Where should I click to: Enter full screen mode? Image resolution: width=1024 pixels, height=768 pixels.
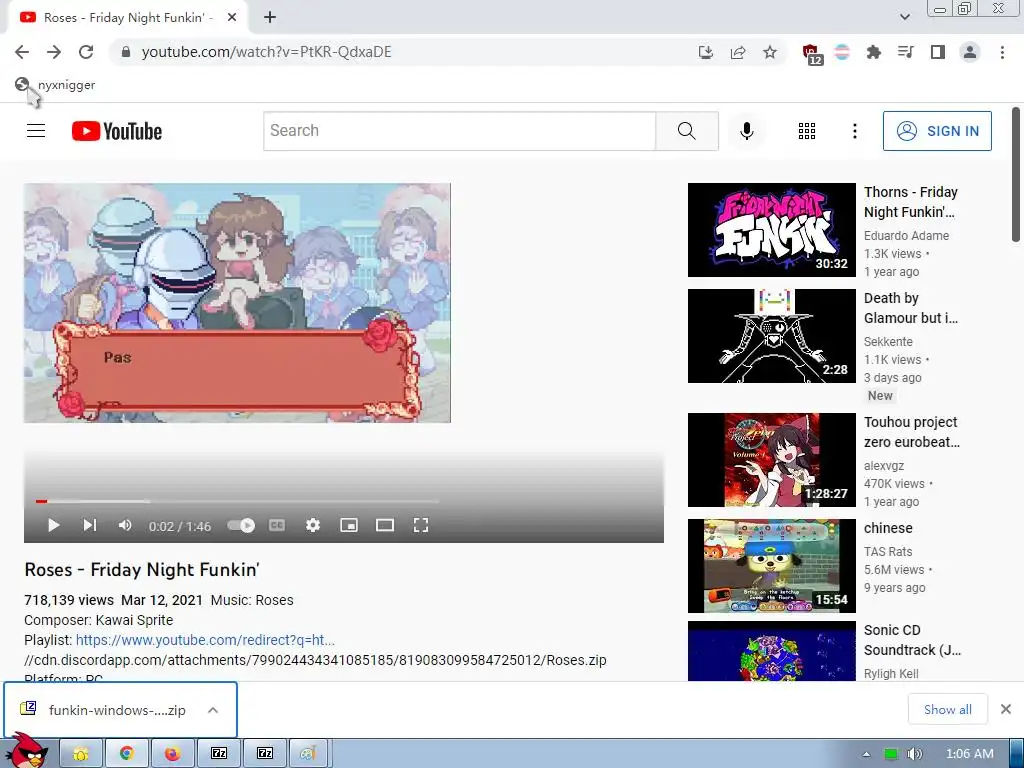coord(421,525)
